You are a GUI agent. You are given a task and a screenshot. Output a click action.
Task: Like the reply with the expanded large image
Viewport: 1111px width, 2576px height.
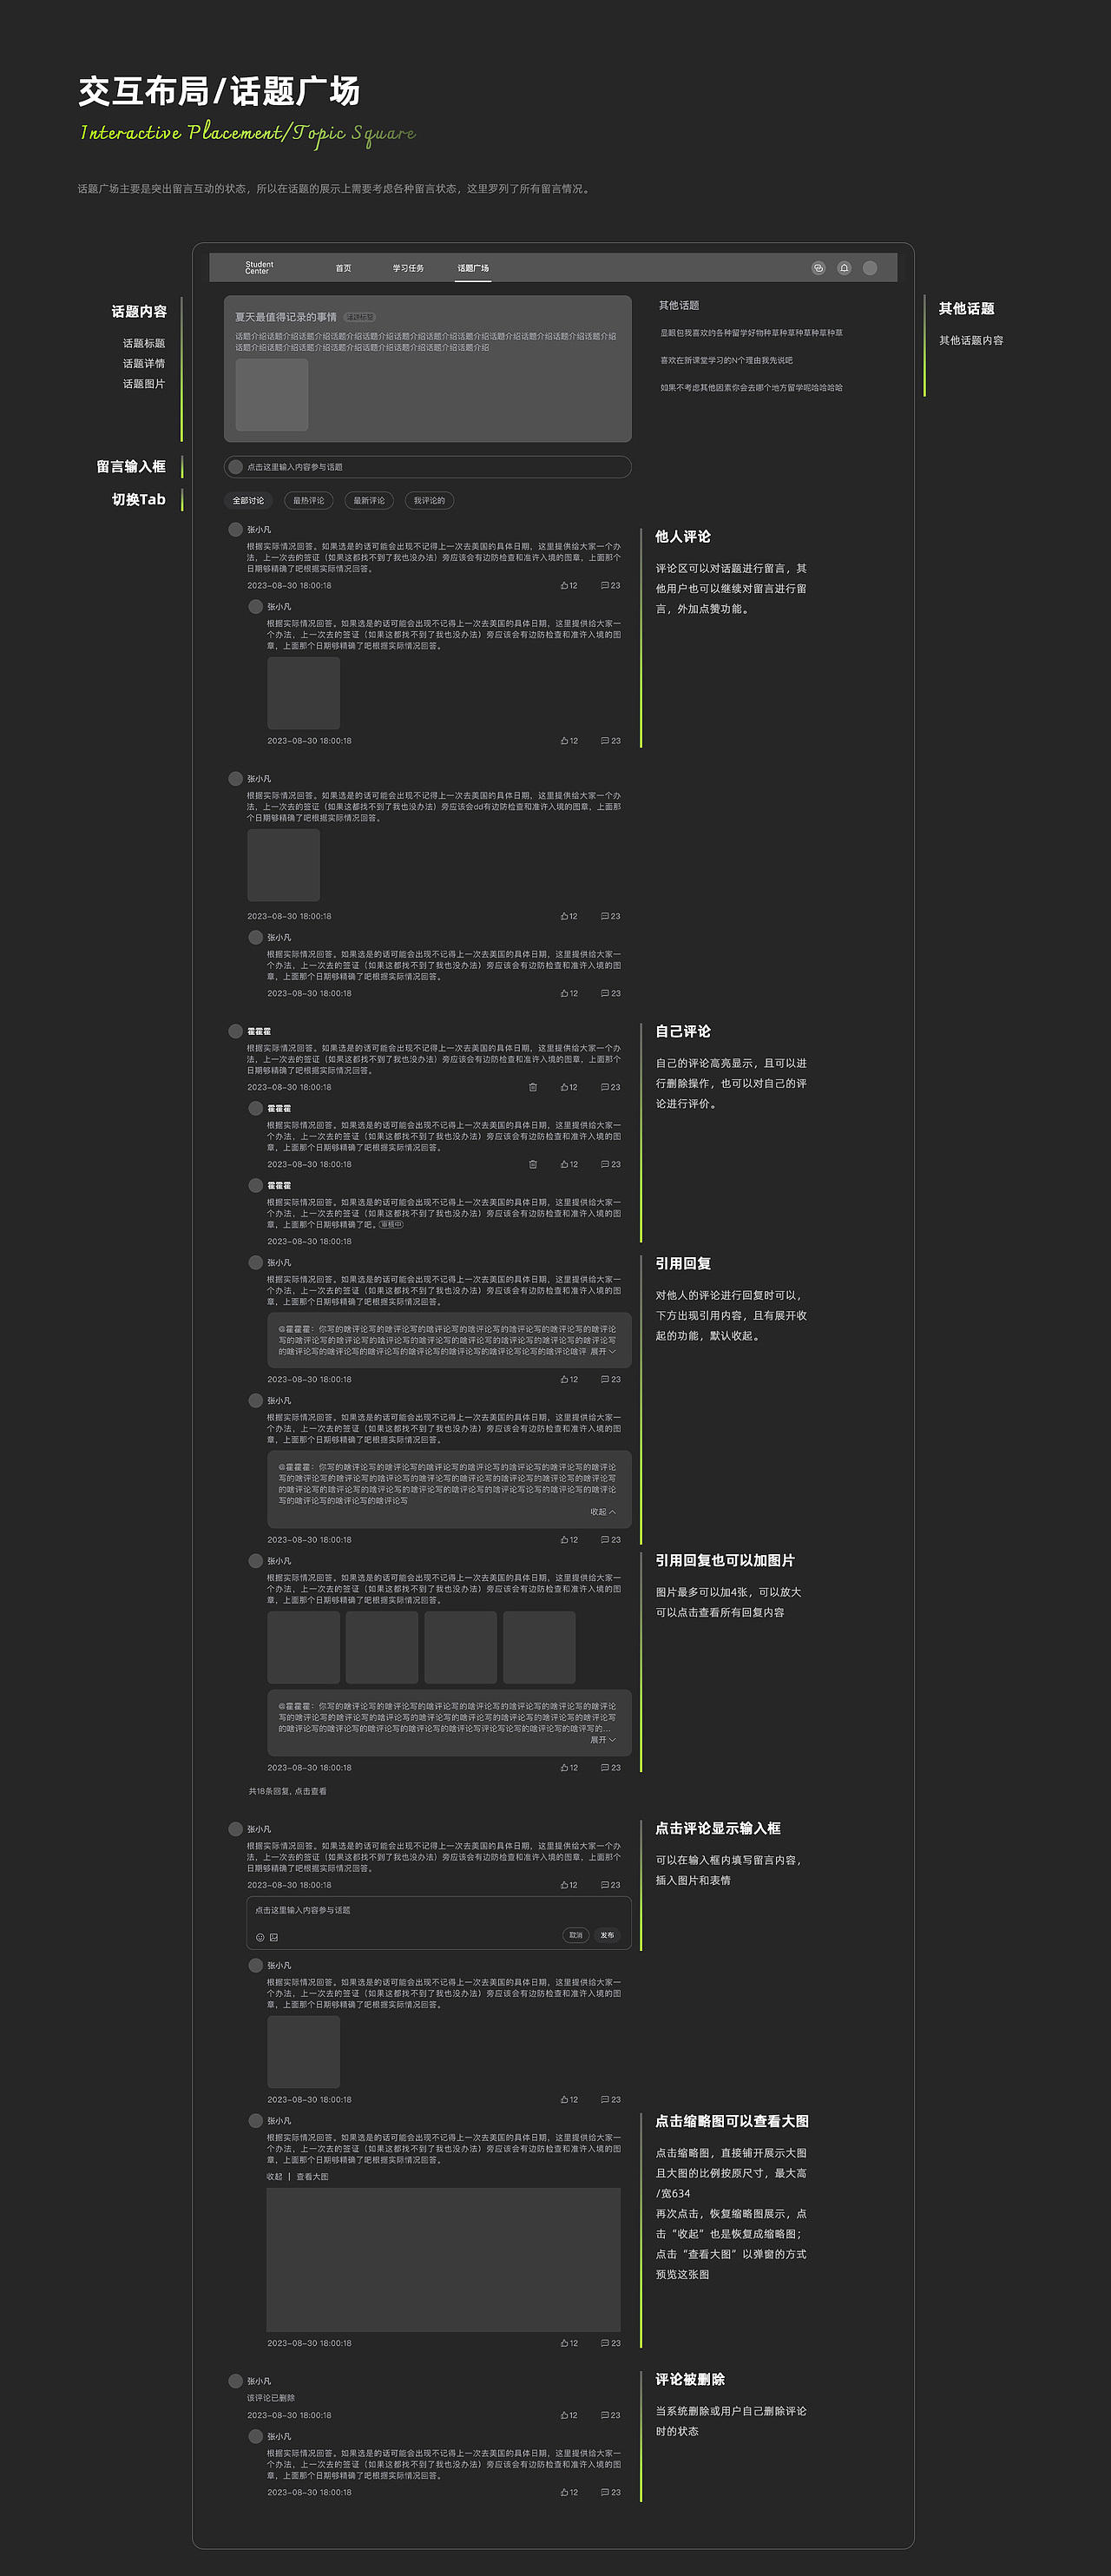point(569,2343)
